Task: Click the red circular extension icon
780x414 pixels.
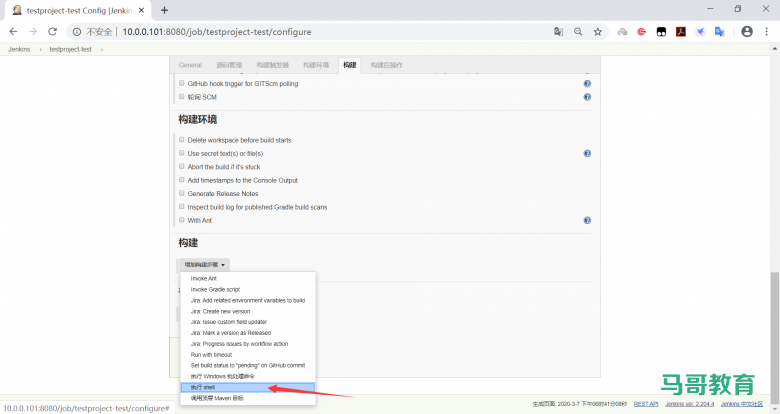Action: pos(641,31)
